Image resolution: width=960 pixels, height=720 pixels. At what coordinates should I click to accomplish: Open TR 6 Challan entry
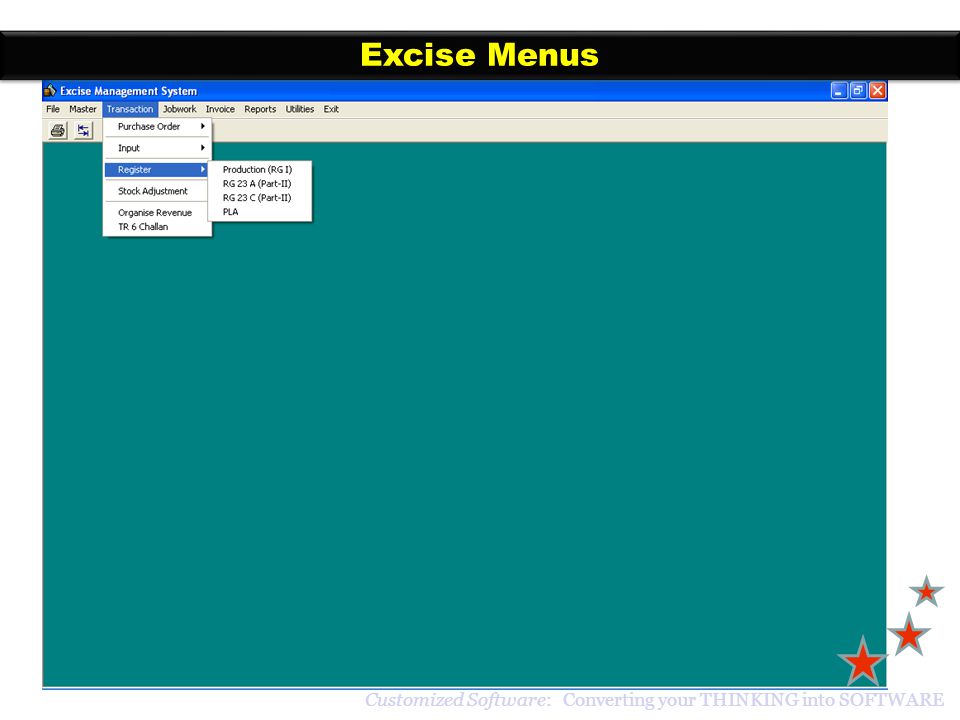tap(157, 227)
